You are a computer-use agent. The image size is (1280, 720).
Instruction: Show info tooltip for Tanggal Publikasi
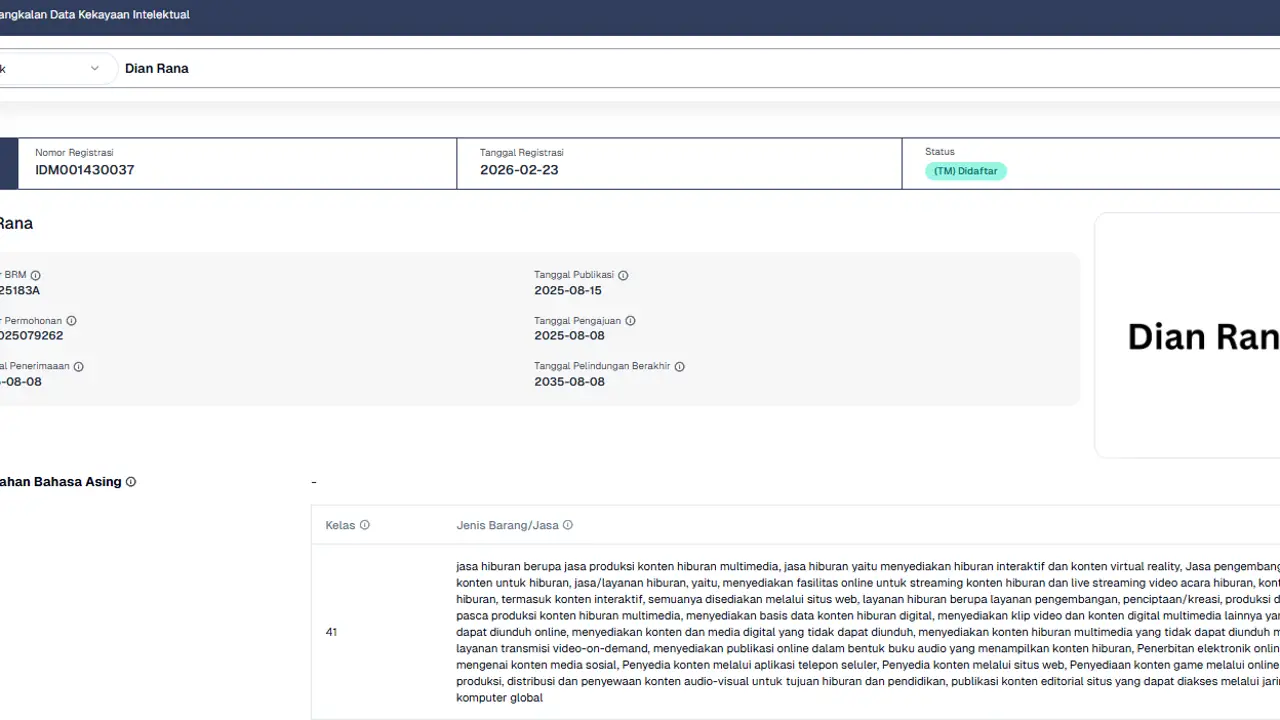[x=623, y=275]
